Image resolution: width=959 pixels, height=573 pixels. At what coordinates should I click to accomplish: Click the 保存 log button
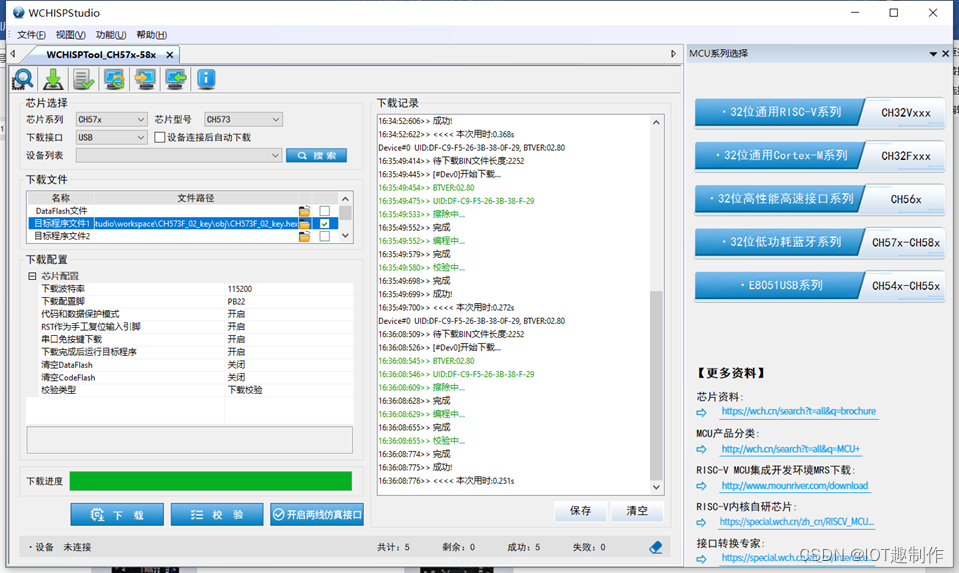tap(580, 511)
